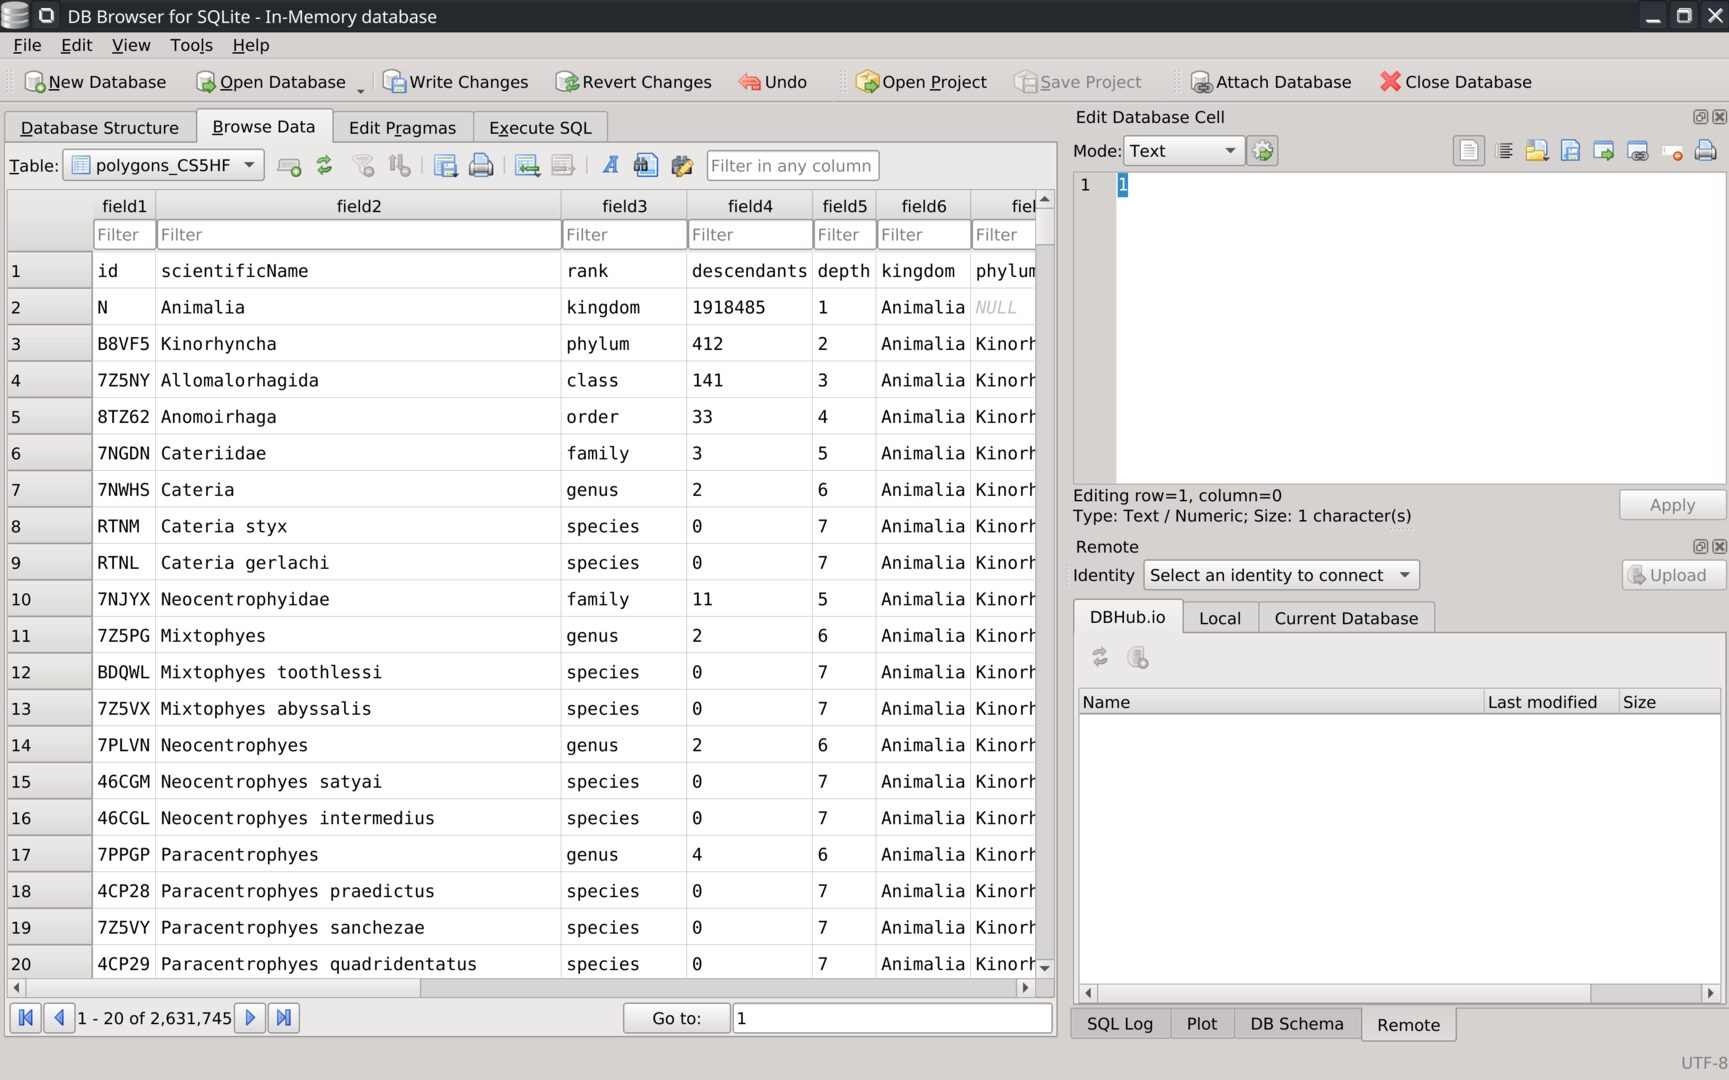Click the binoculars find in table icon

[x=646, y=166]
